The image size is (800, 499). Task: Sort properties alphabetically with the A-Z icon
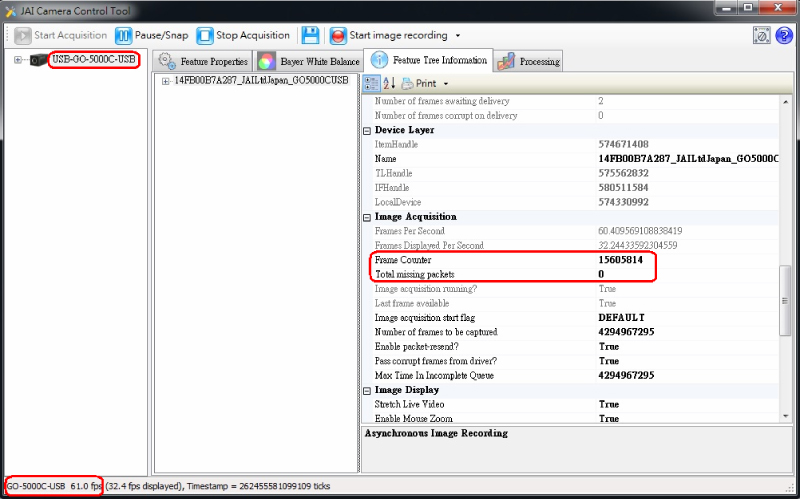tap(389, 83)
